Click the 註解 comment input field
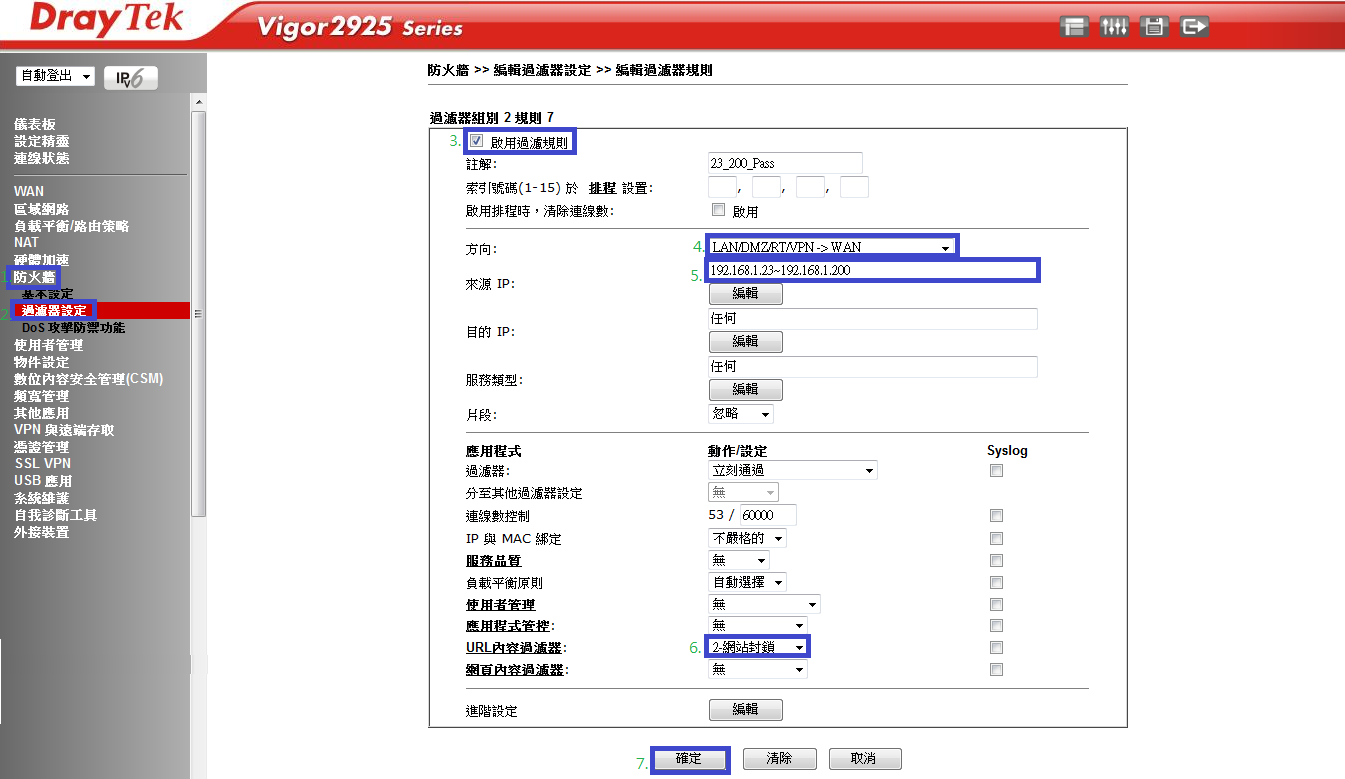 [785, 163]
